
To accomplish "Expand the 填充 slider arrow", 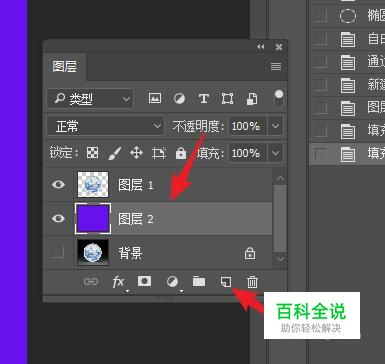I will (x=275, y=153).
